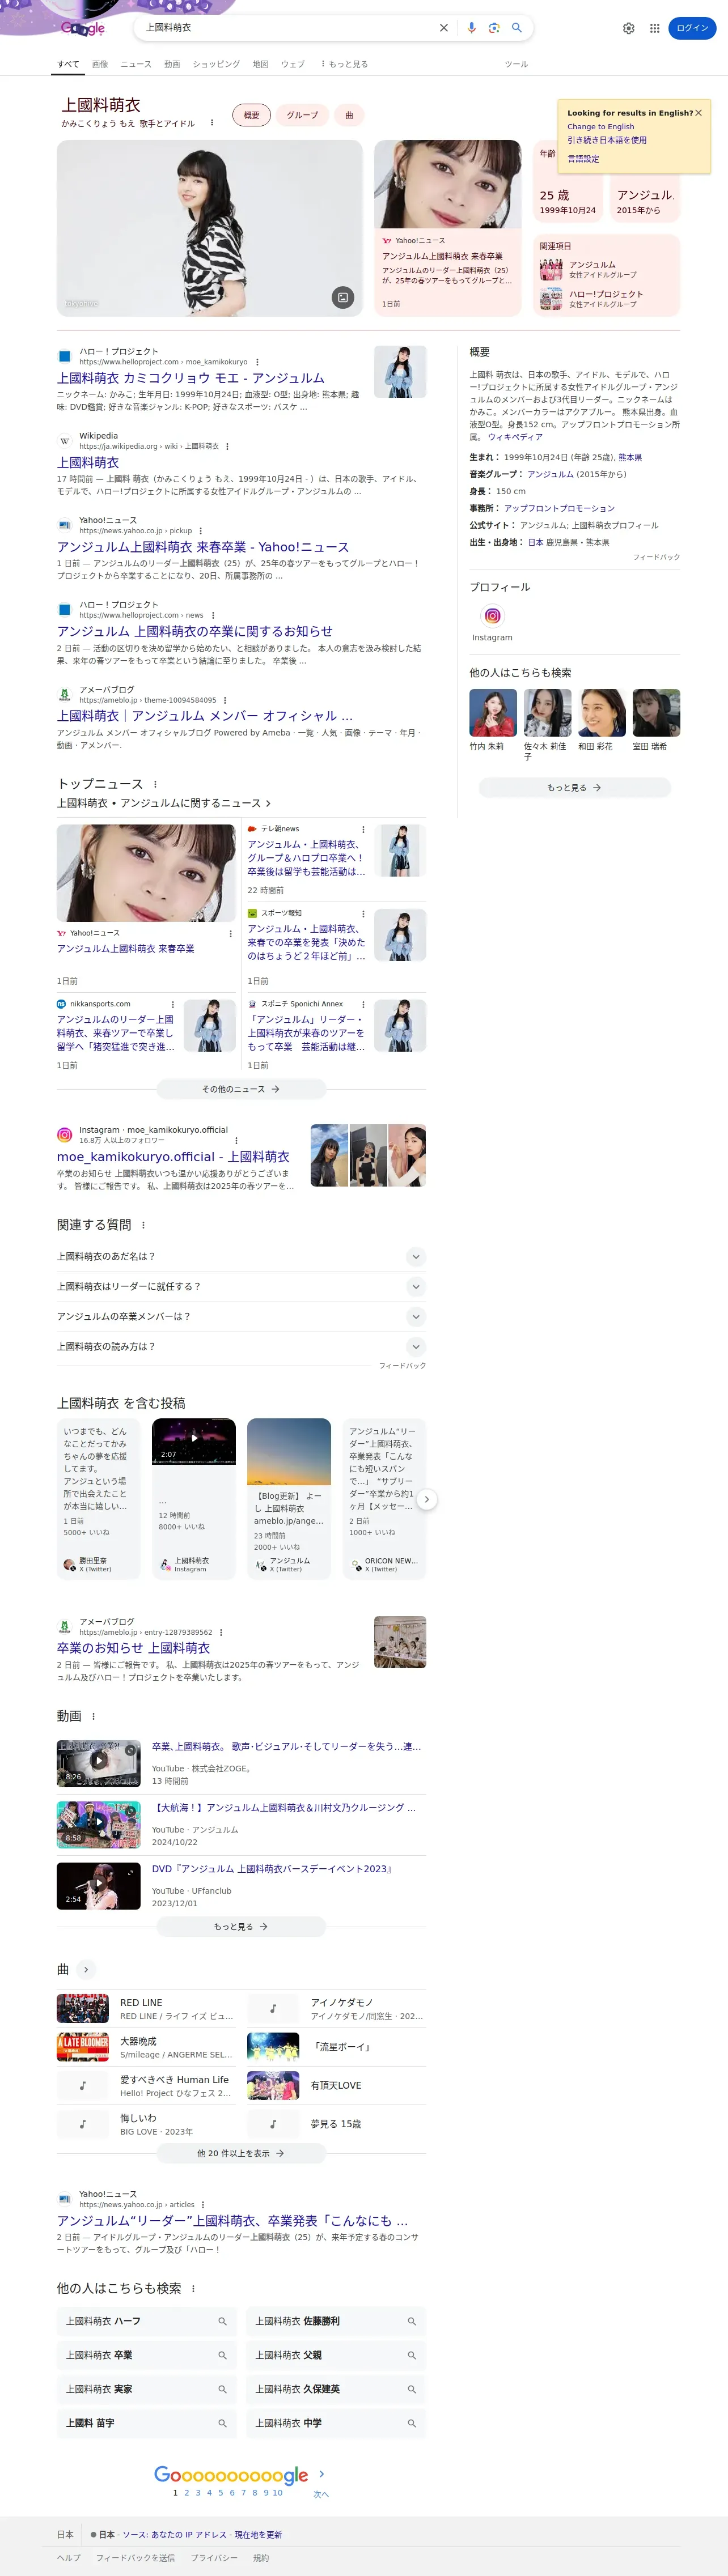Viewport: 728px width, 2576px height.
Task: Switch to 地図 tab
Action: [x=260, y=64]
